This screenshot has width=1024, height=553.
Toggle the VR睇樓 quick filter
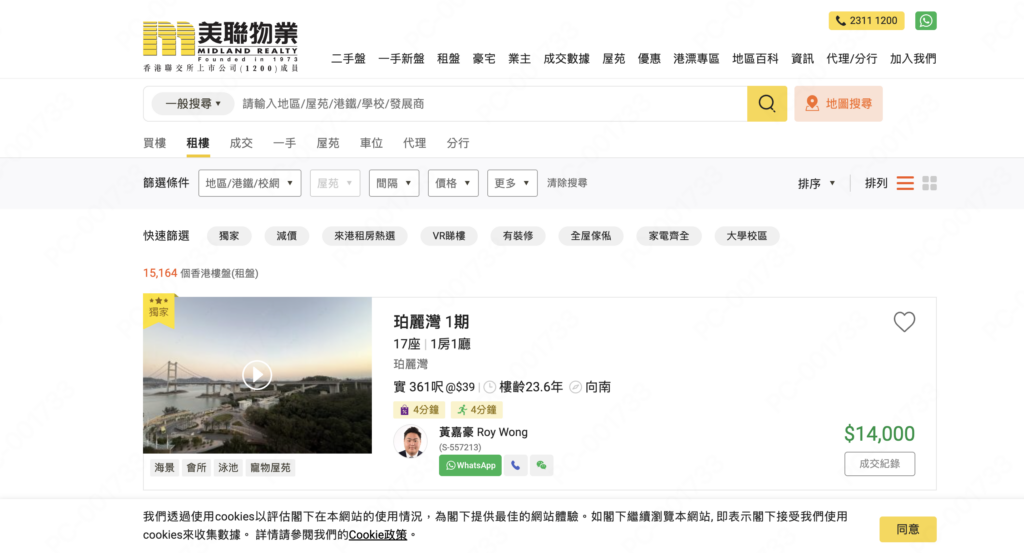(448, 236)
